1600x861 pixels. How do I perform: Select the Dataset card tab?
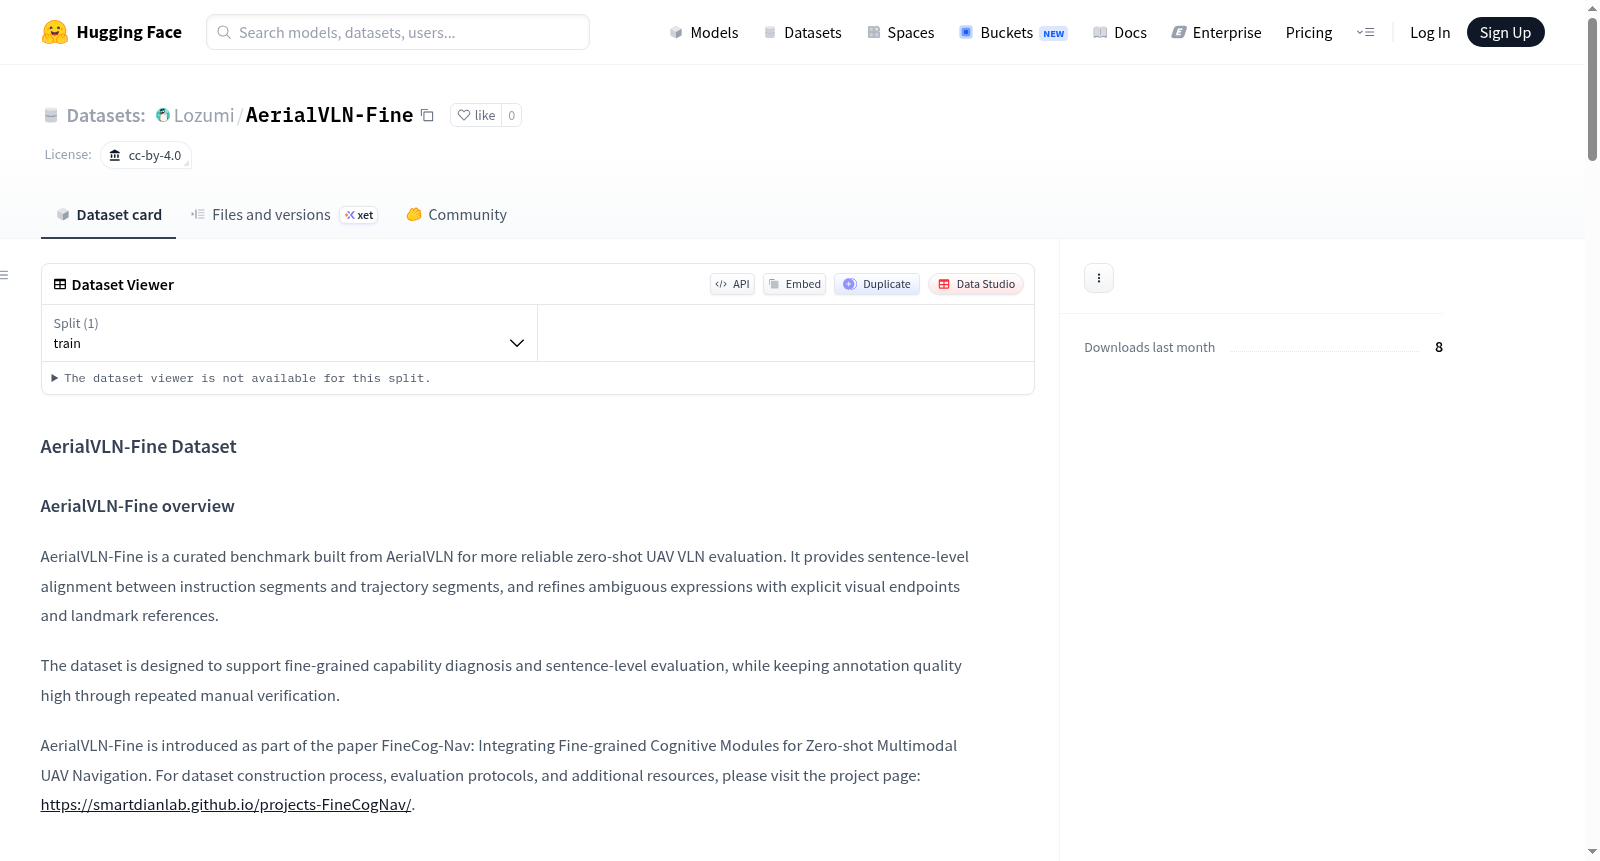click(109, 215)
